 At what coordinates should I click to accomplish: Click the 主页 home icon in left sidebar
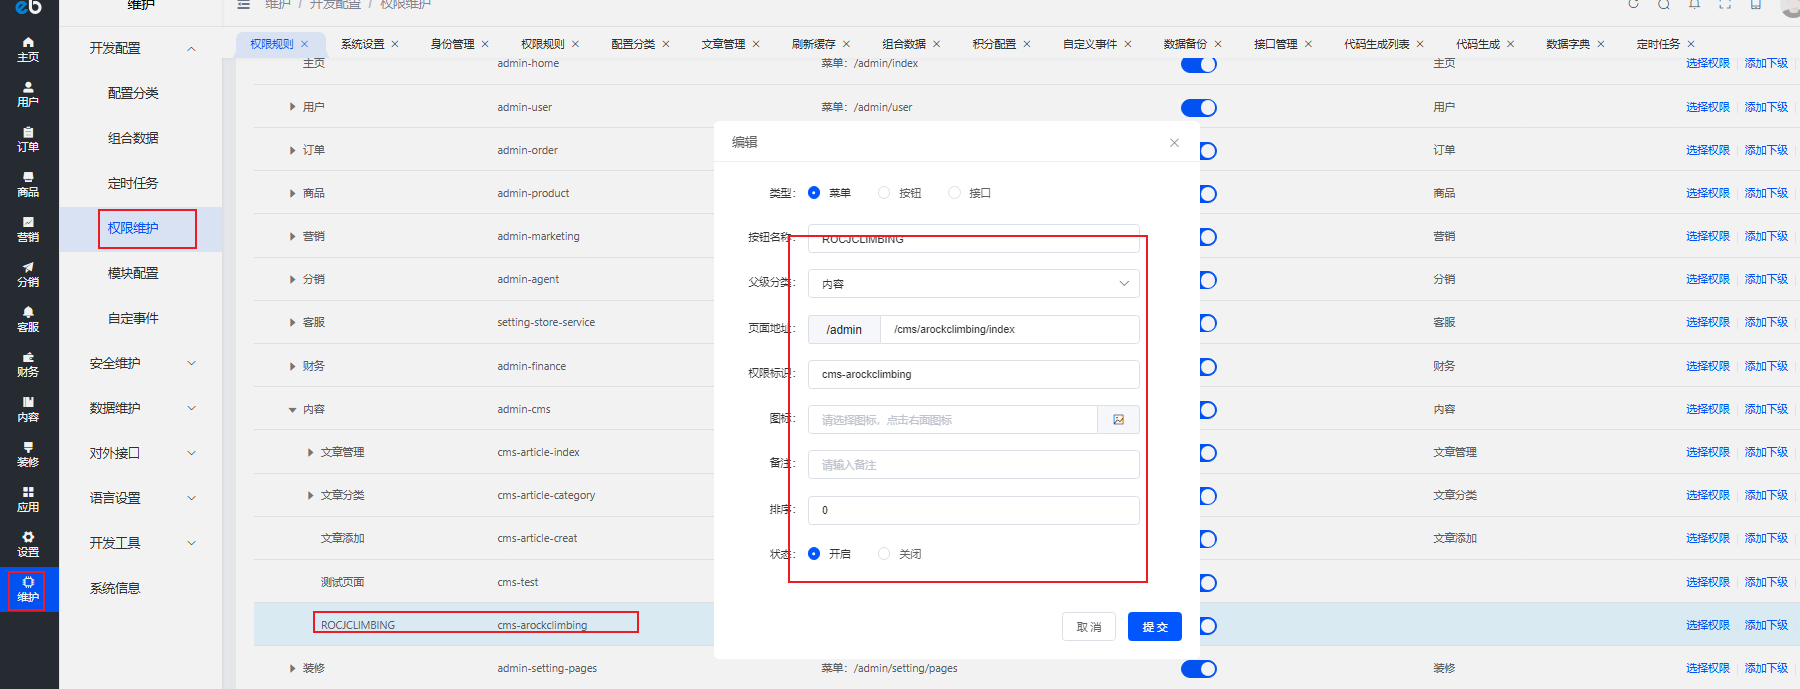pyautogui.click(x=28, y=48)
